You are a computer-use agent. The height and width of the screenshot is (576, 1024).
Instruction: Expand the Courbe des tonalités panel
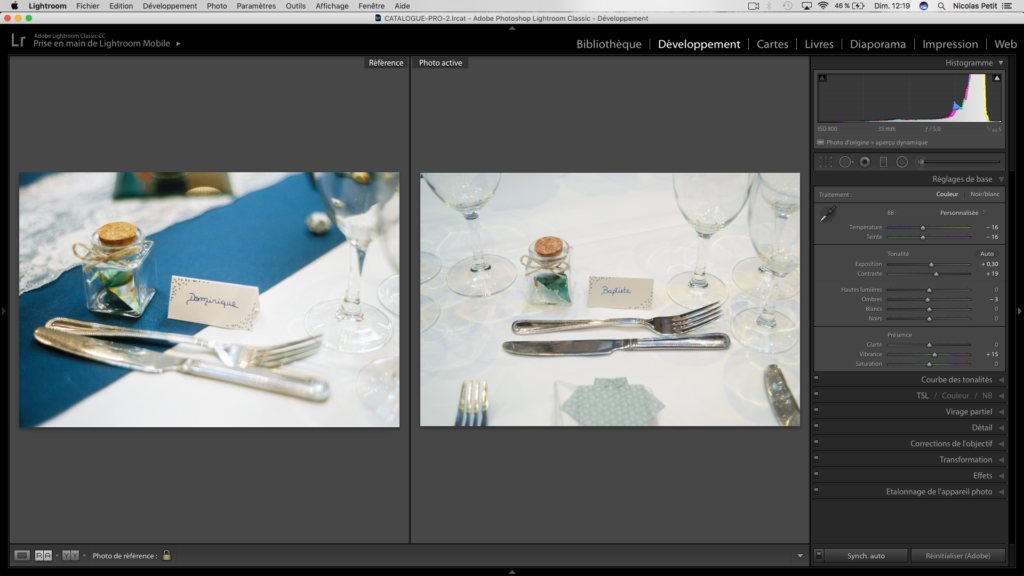[1001, 379]
